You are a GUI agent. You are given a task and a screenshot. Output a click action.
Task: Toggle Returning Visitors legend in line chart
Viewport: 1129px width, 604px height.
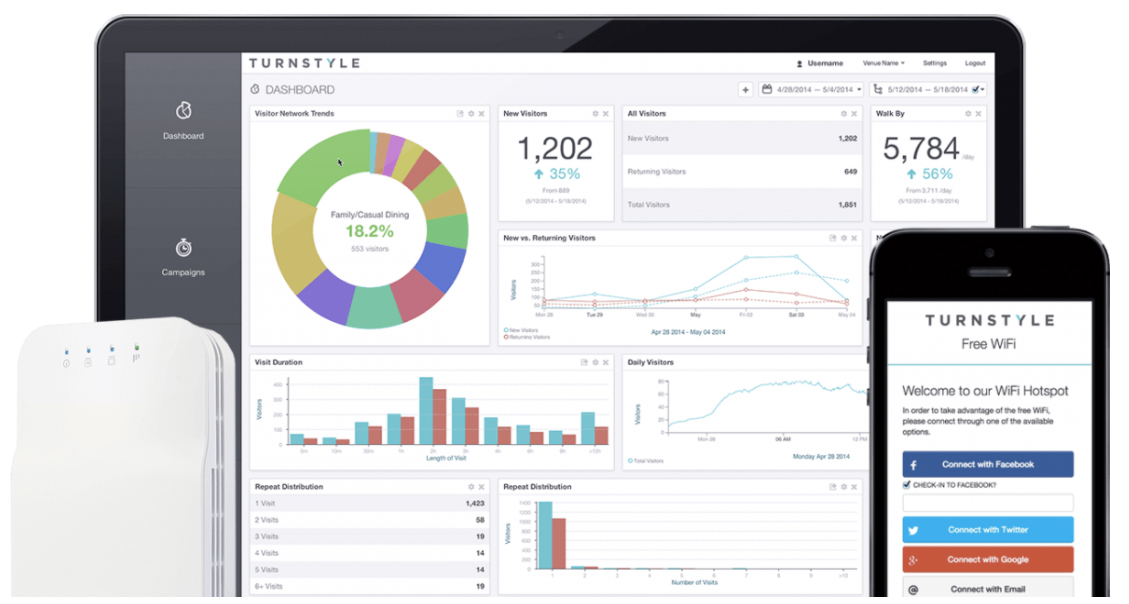point(527,337)
